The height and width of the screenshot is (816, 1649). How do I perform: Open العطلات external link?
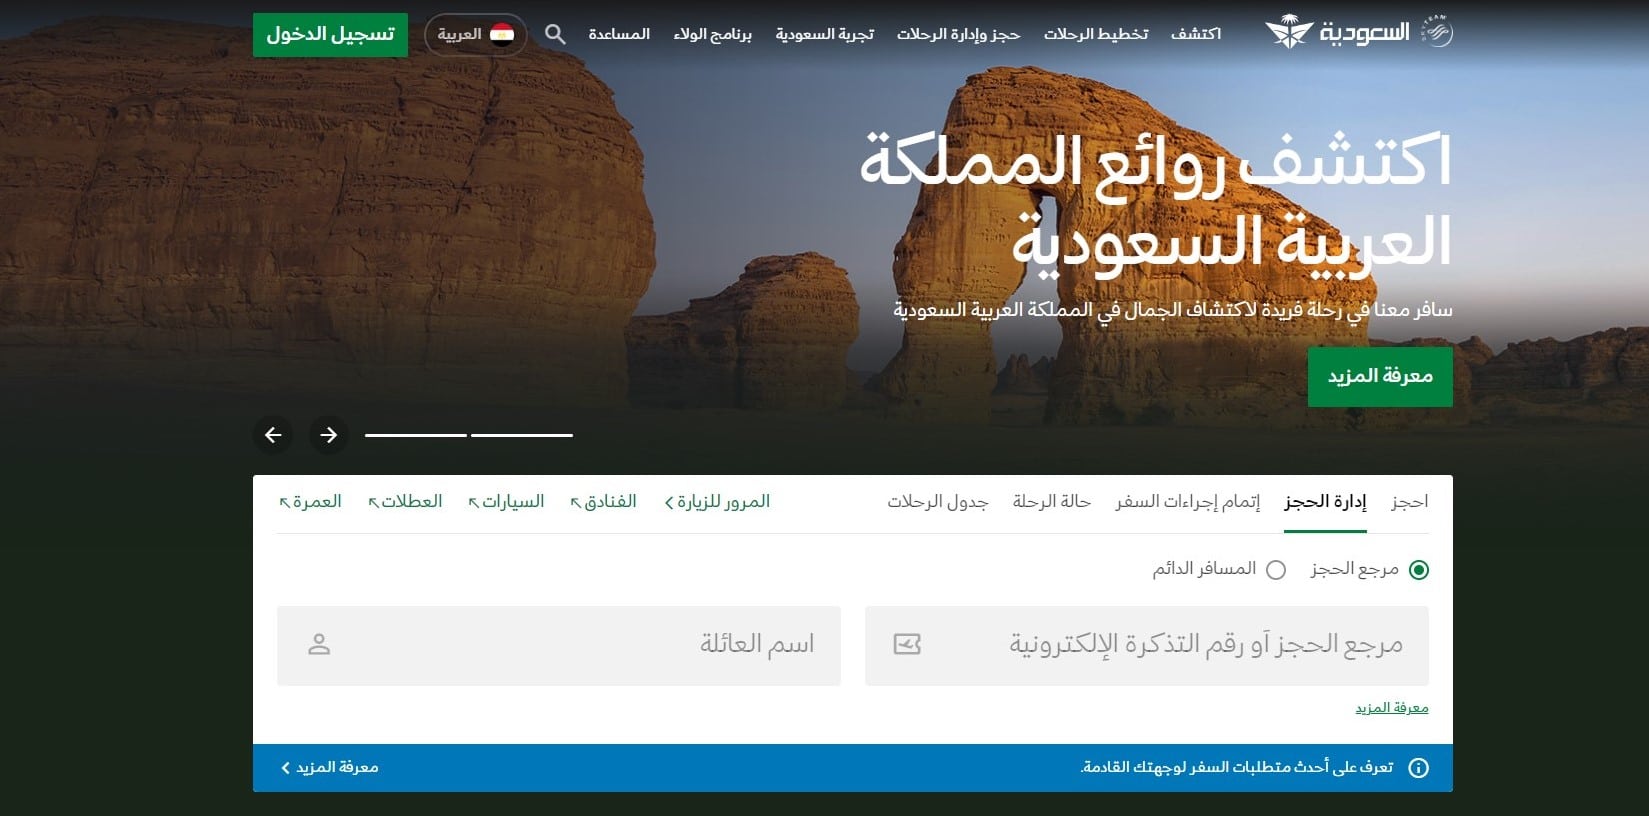(405, 501)
